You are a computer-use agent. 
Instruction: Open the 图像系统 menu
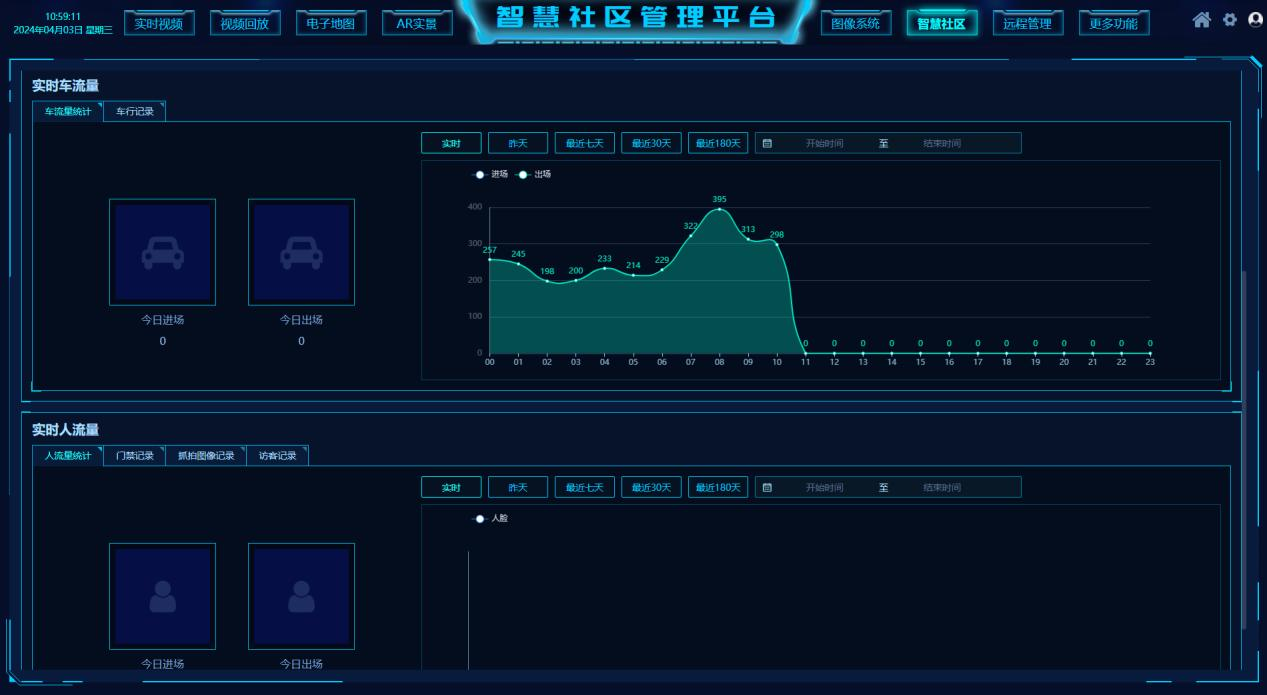856,23
